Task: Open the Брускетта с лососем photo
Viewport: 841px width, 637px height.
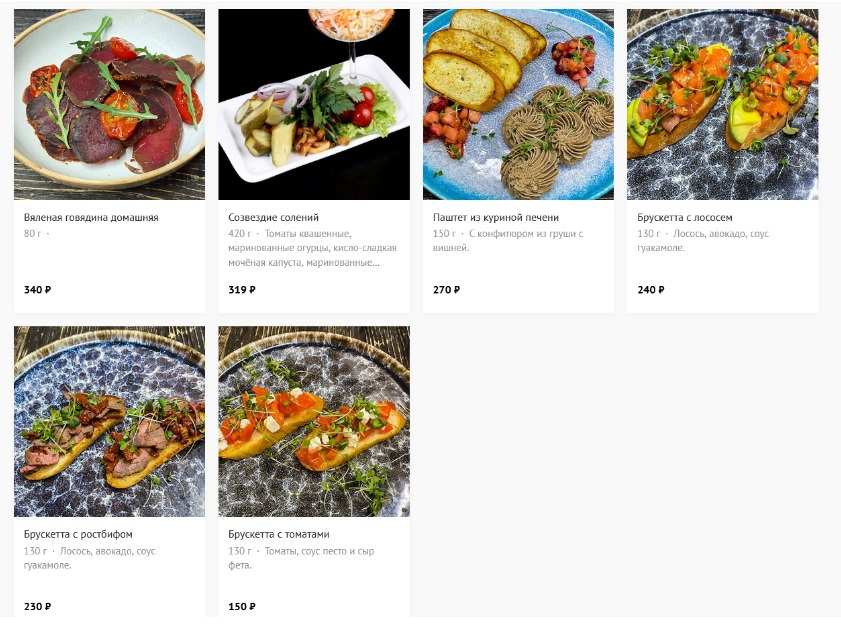Action: coord(722,105)
